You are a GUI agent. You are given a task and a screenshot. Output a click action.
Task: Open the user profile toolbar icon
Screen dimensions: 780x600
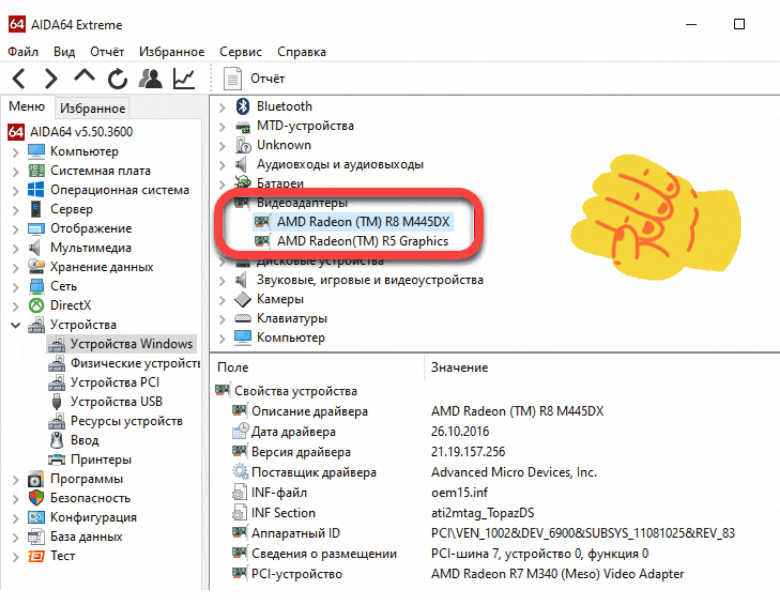click(x=150, y=79)
